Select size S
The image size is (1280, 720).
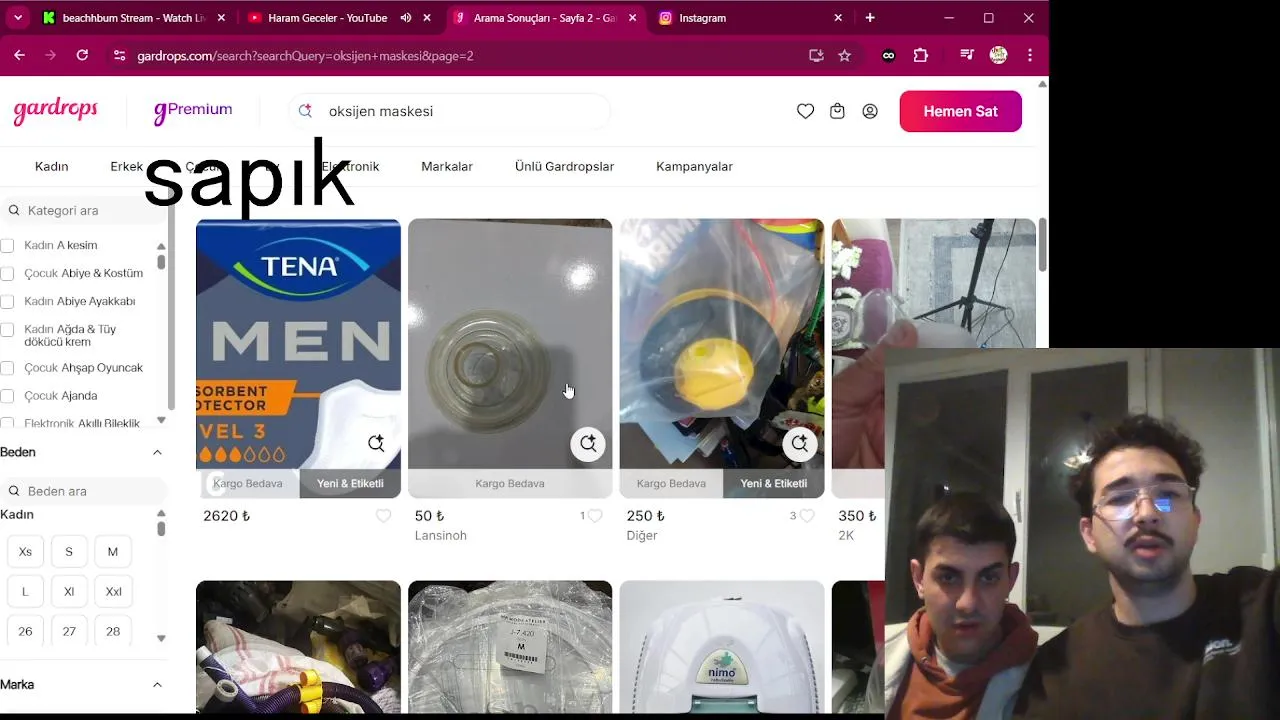[69, 552]
